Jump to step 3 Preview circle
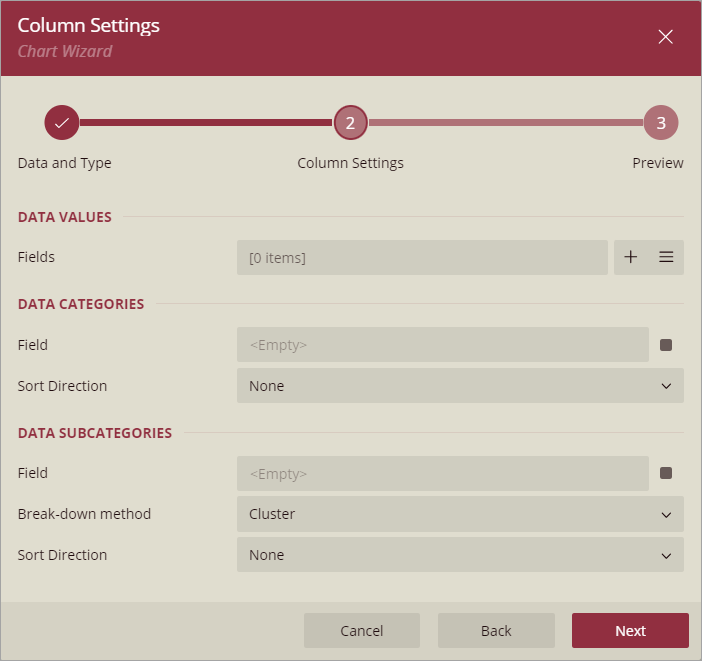 [x=661, y=123]
